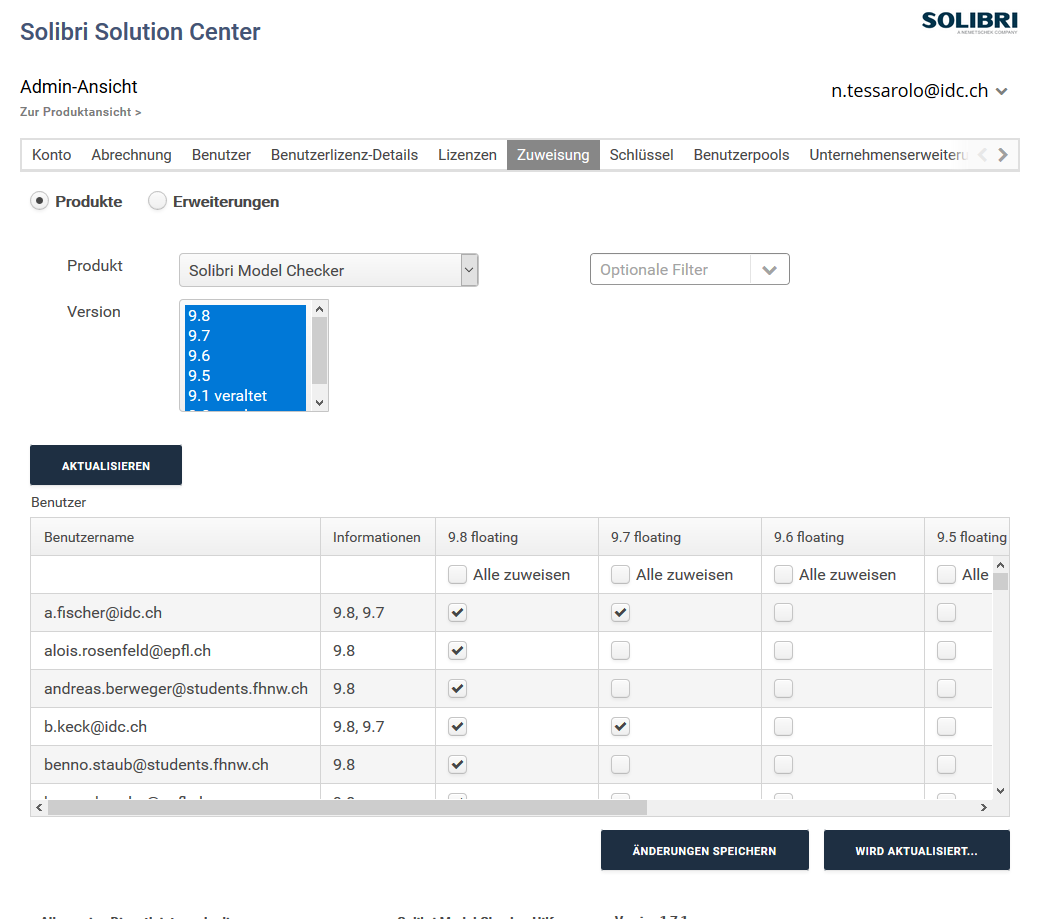Click table scroll right arrow
1039x919 pixels.
pos(984,807)
